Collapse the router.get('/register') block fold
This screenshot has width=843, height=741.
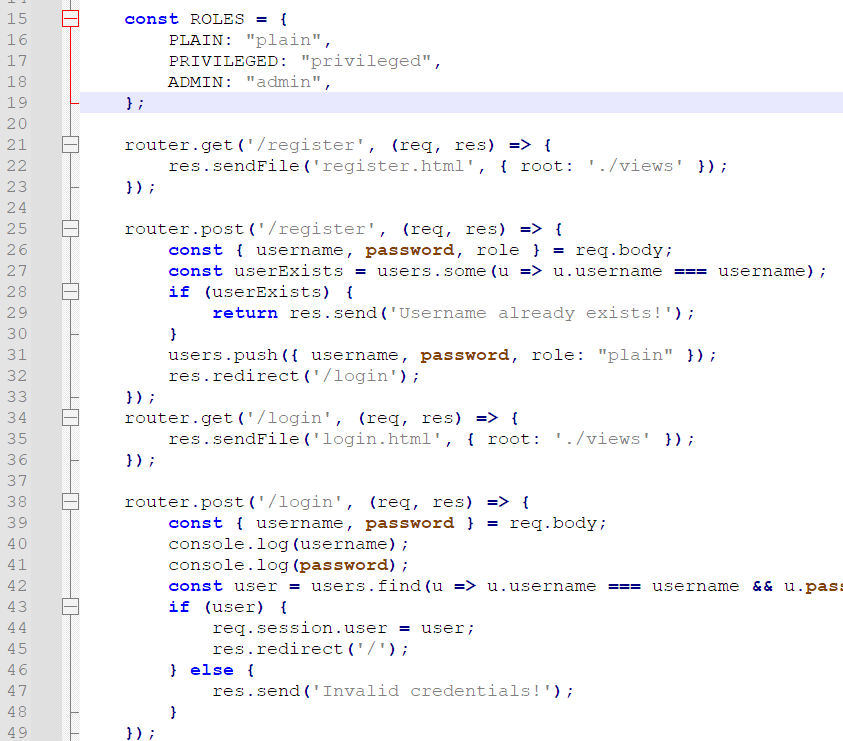pos(70,145)
